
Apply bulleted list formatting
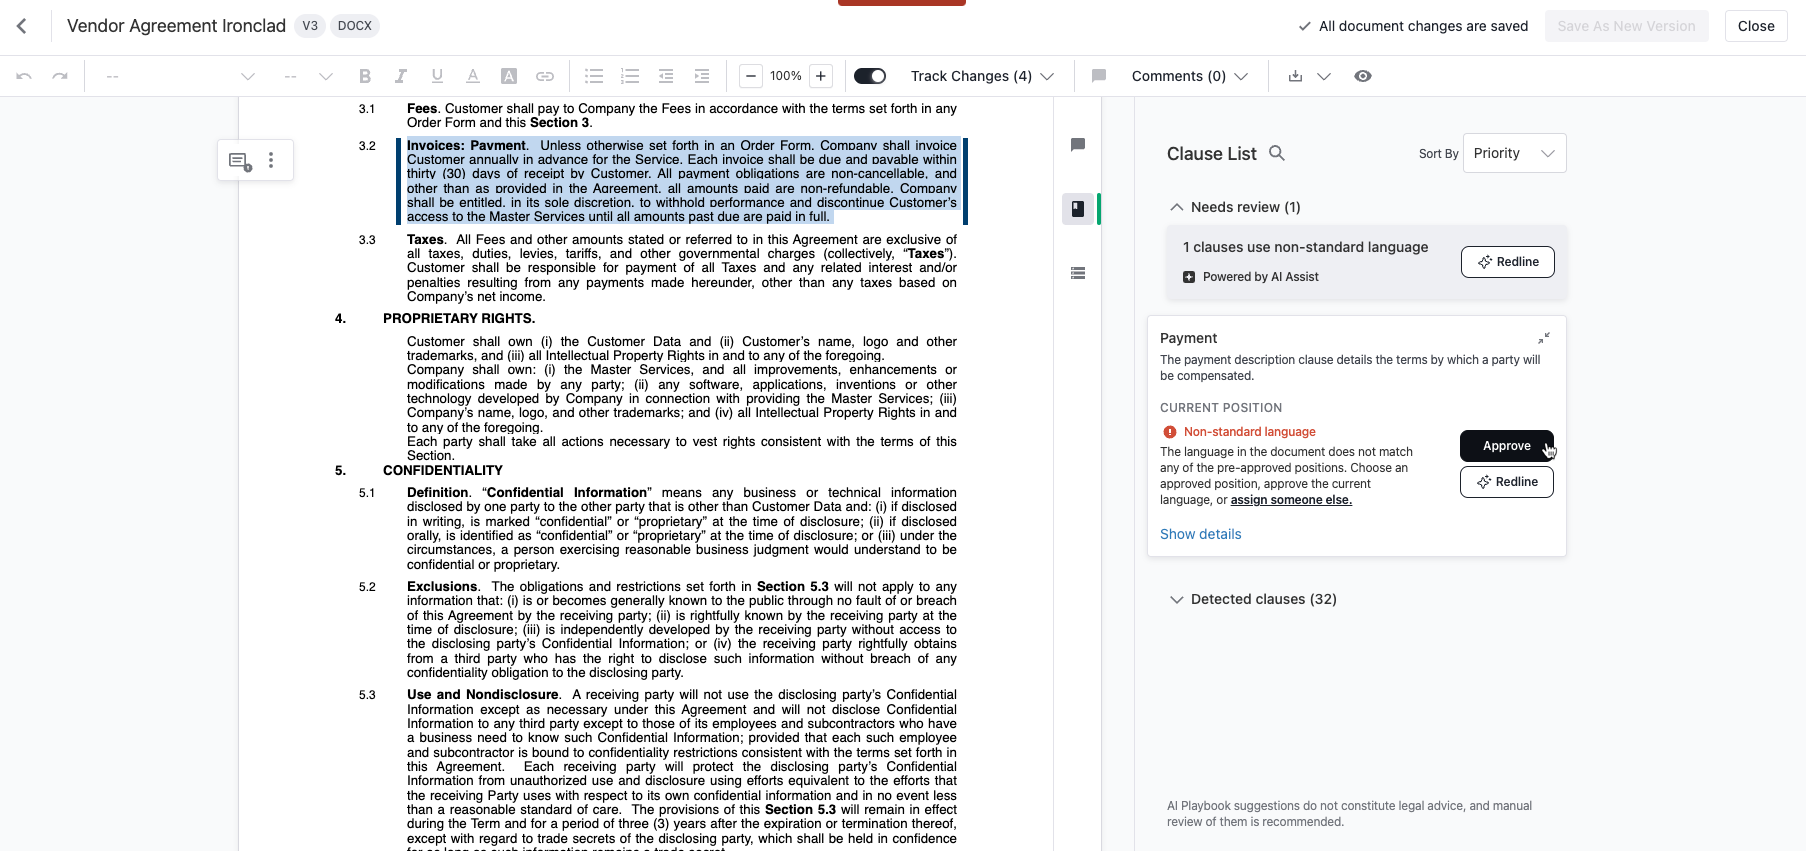coord(594,76)
